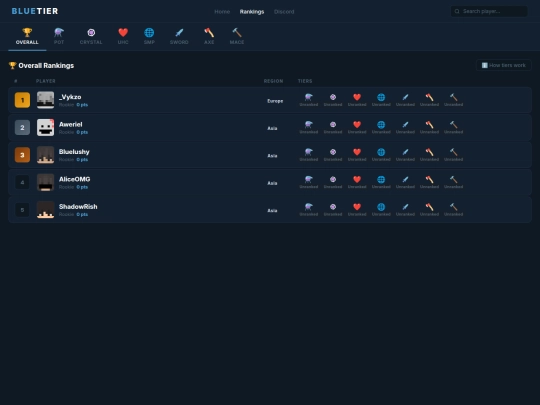
Task: Click Bluelushy's SMP globe tier icon
Action: (381, 152)
